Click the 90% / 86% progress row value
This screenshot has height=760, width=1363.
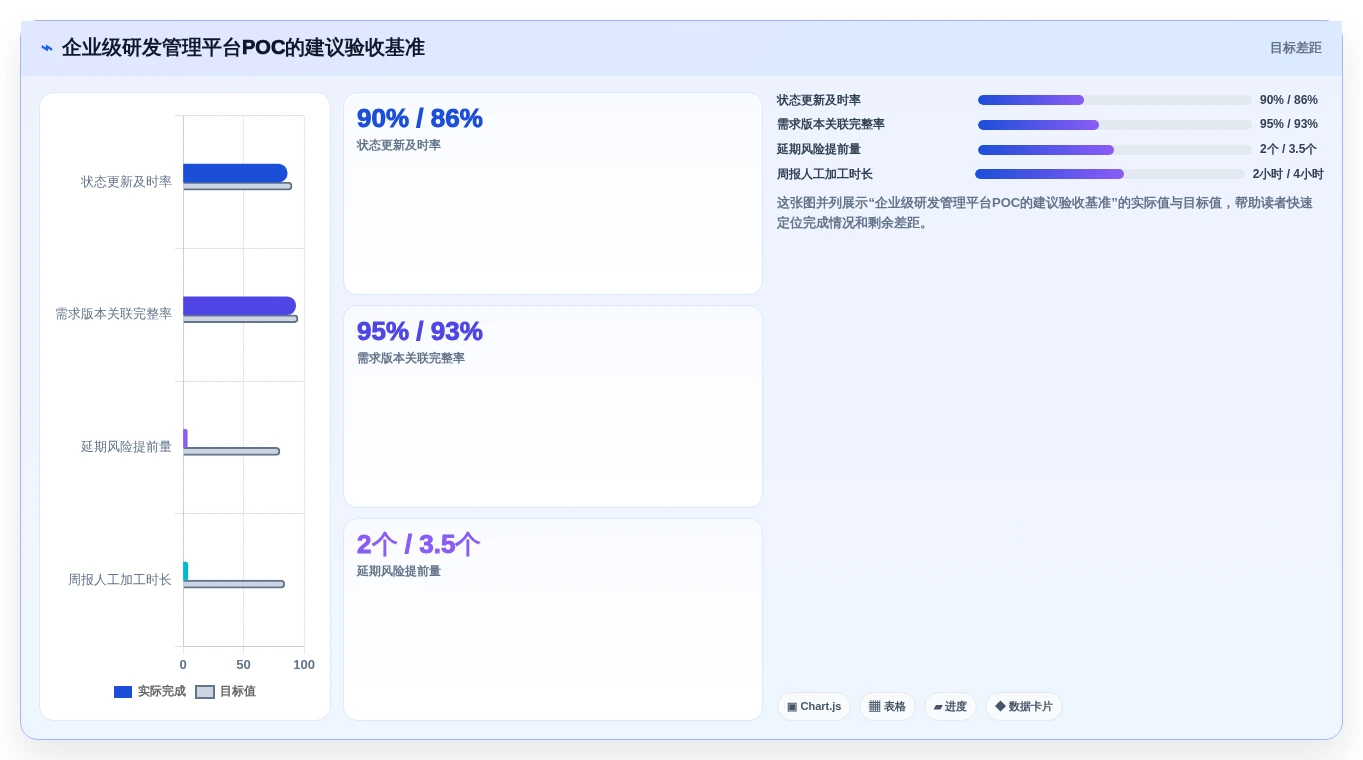(1289, 100)
